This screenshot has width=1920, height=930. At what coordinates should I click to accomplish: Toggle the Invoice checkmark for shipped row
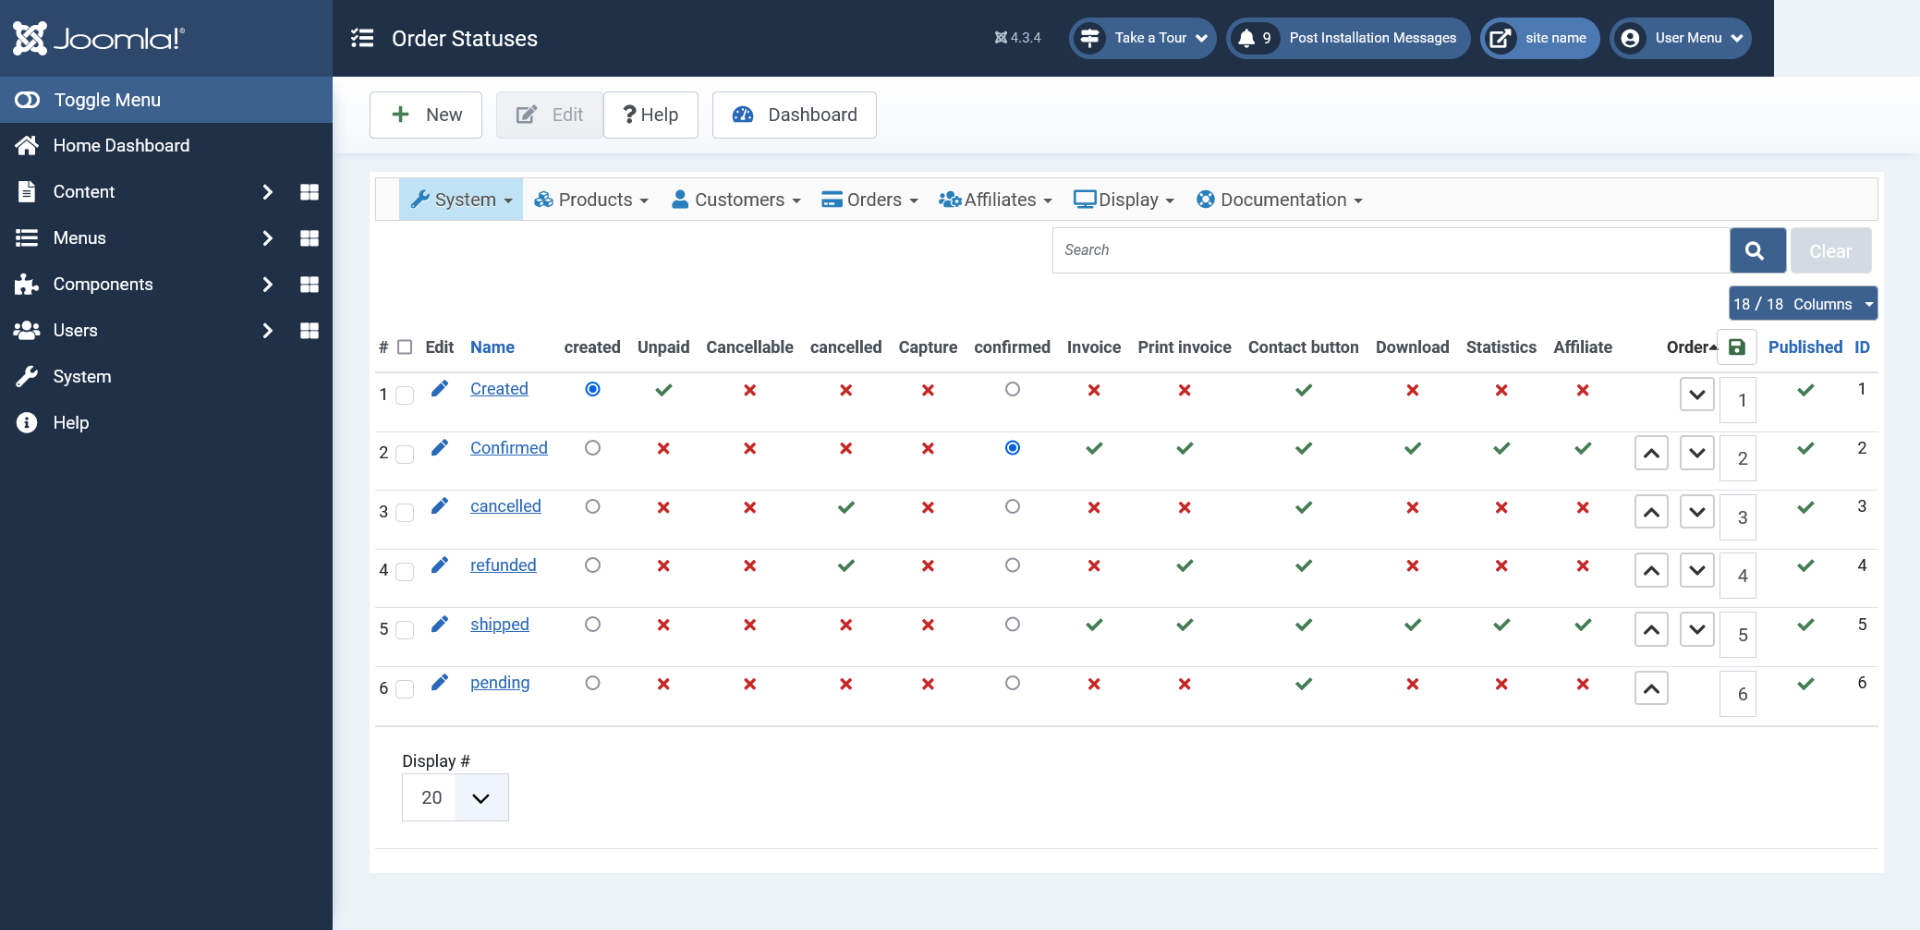[1094, 625]
